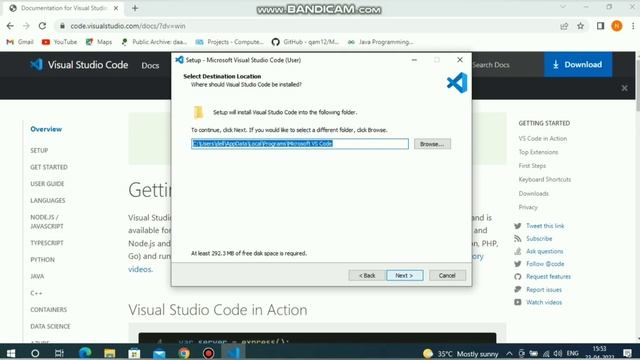The width and height of the screenshot is (640, 360).
Task: Expand the NODE.JS / JAVASCRIPT sidebar section
Action: coord(47,222)
